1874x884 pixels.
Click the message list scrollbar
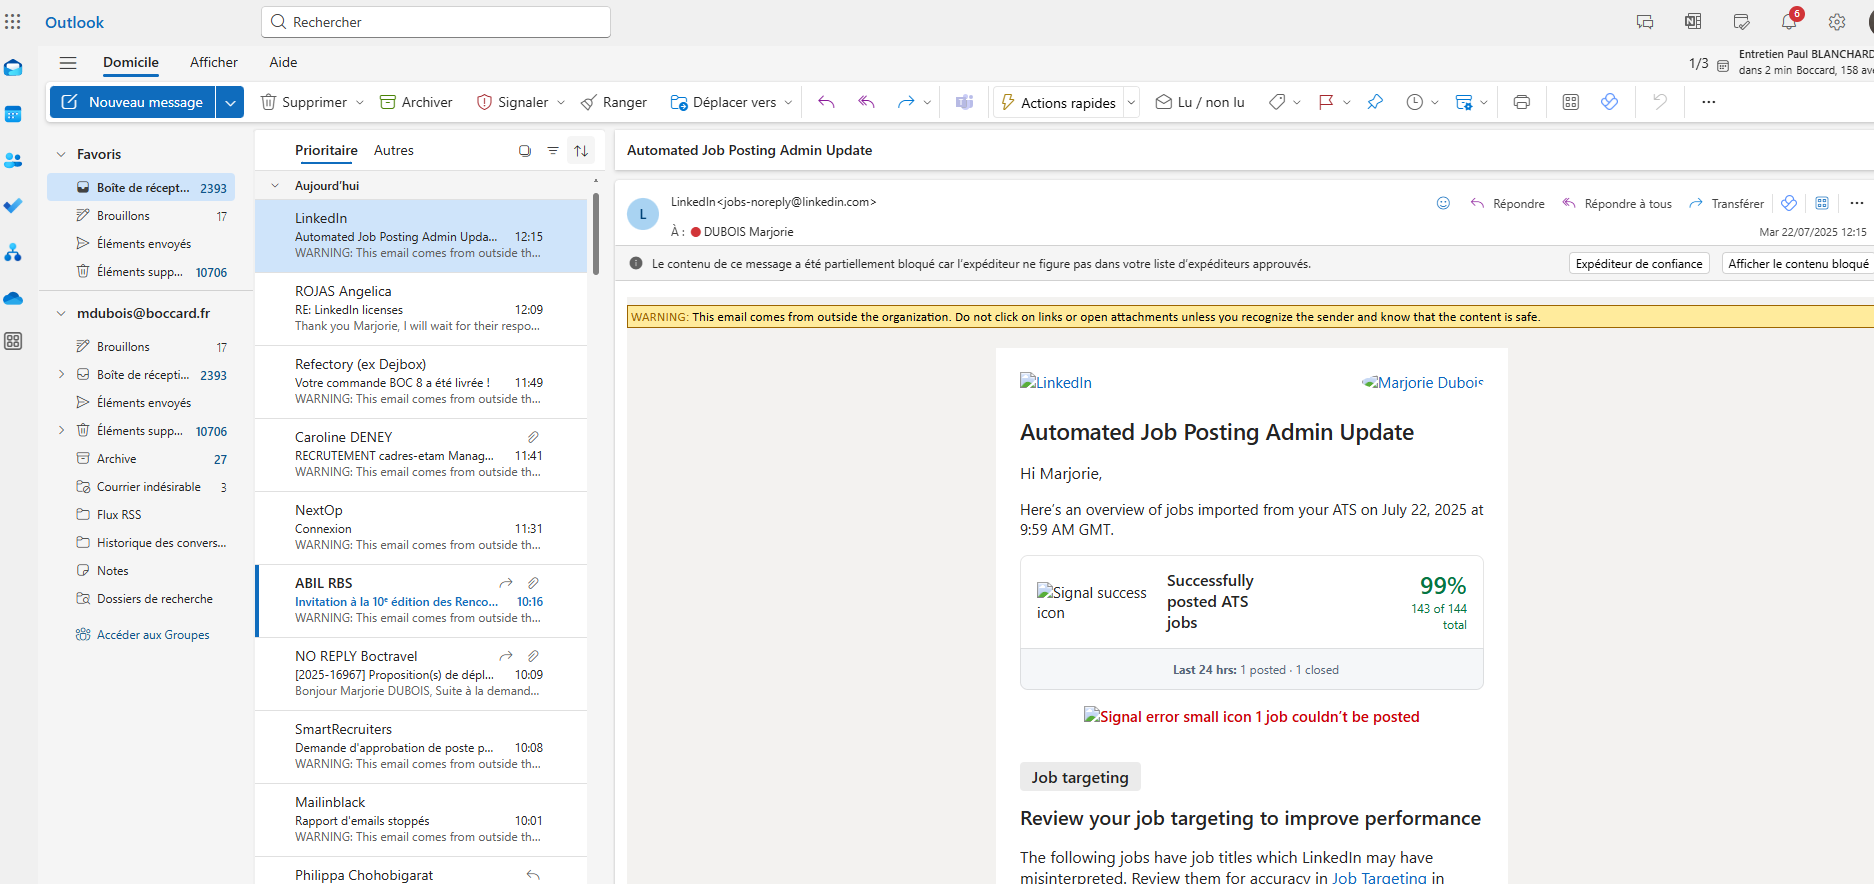tap(596, 234)
